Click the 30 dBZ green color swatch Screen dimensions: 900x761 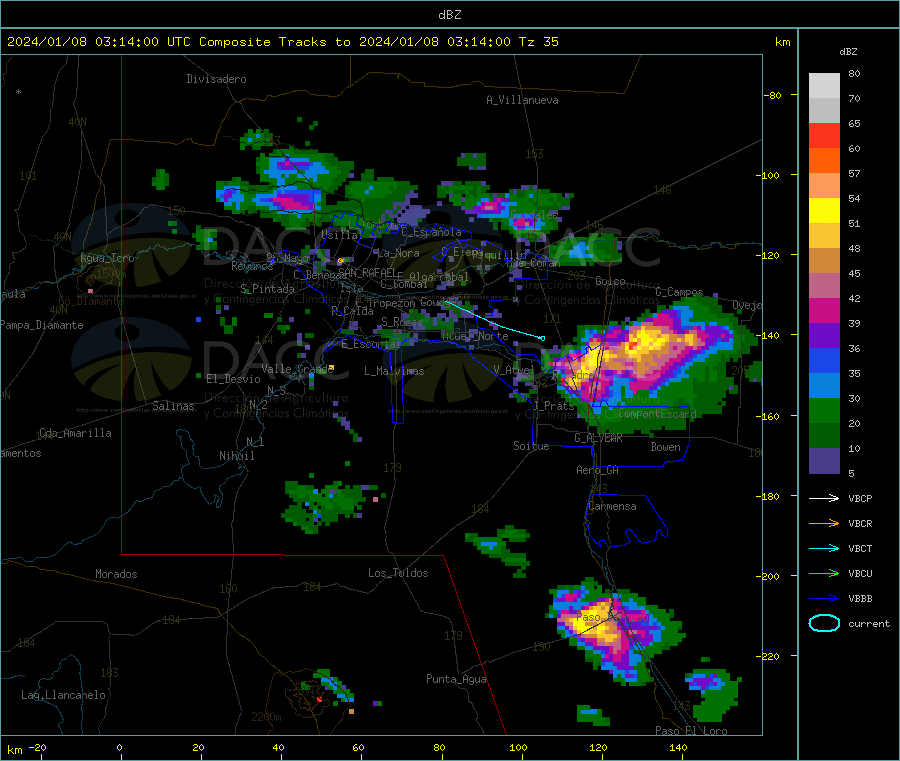pos(824,411)
